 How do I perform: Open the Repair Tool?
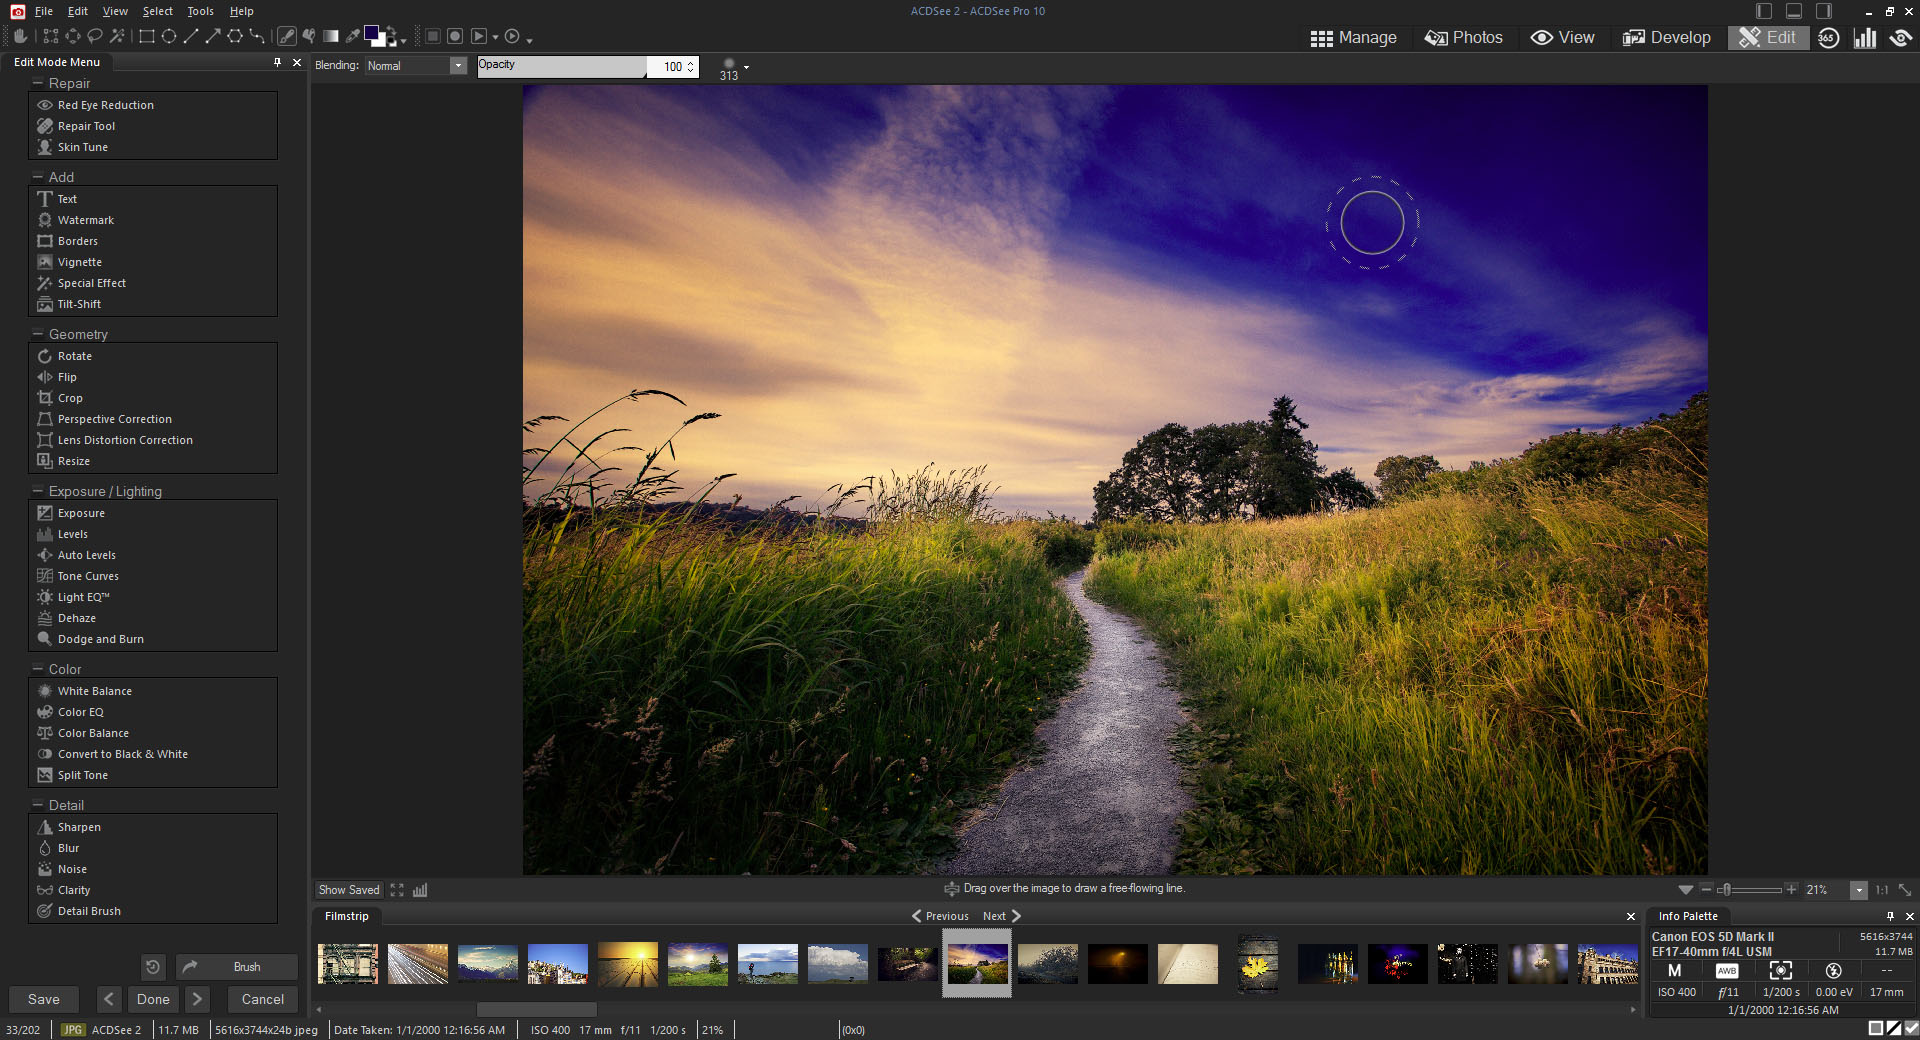pos(86,126)
